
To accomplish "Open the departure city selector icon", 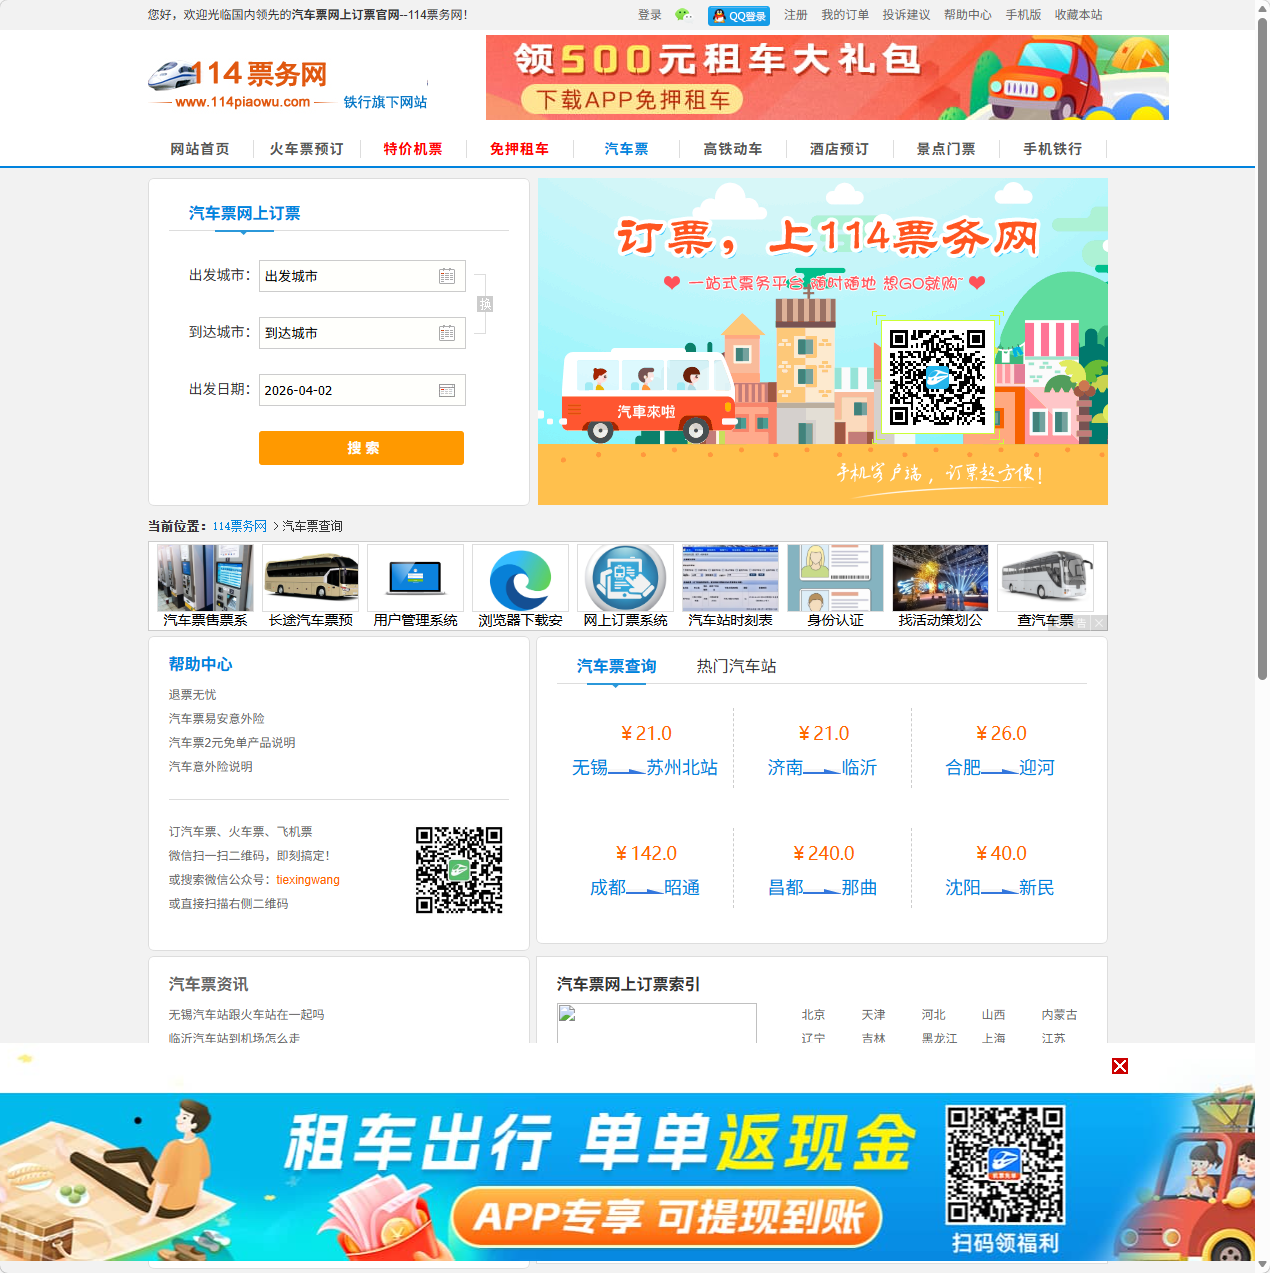I will click(x=447, y=276).
